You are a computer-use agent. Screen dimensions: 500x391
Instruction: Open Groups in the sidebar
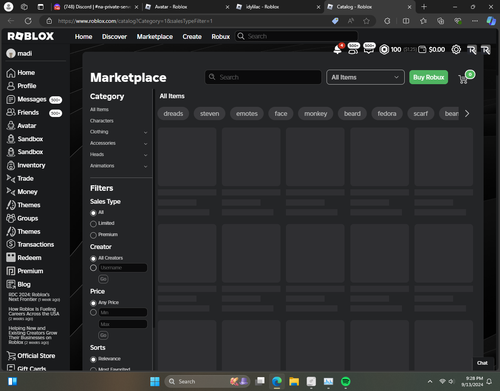(x=22, y=218)
